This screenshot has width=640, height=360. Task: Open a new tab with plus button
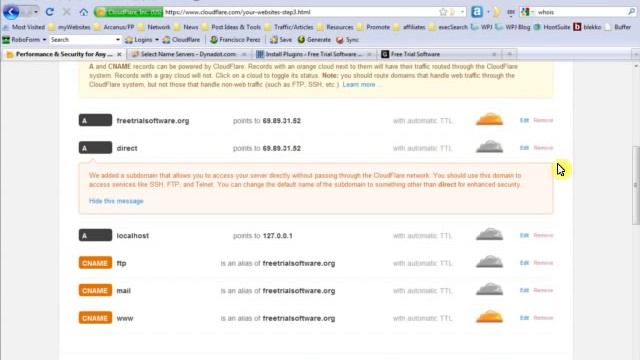[x=509, y=54]
